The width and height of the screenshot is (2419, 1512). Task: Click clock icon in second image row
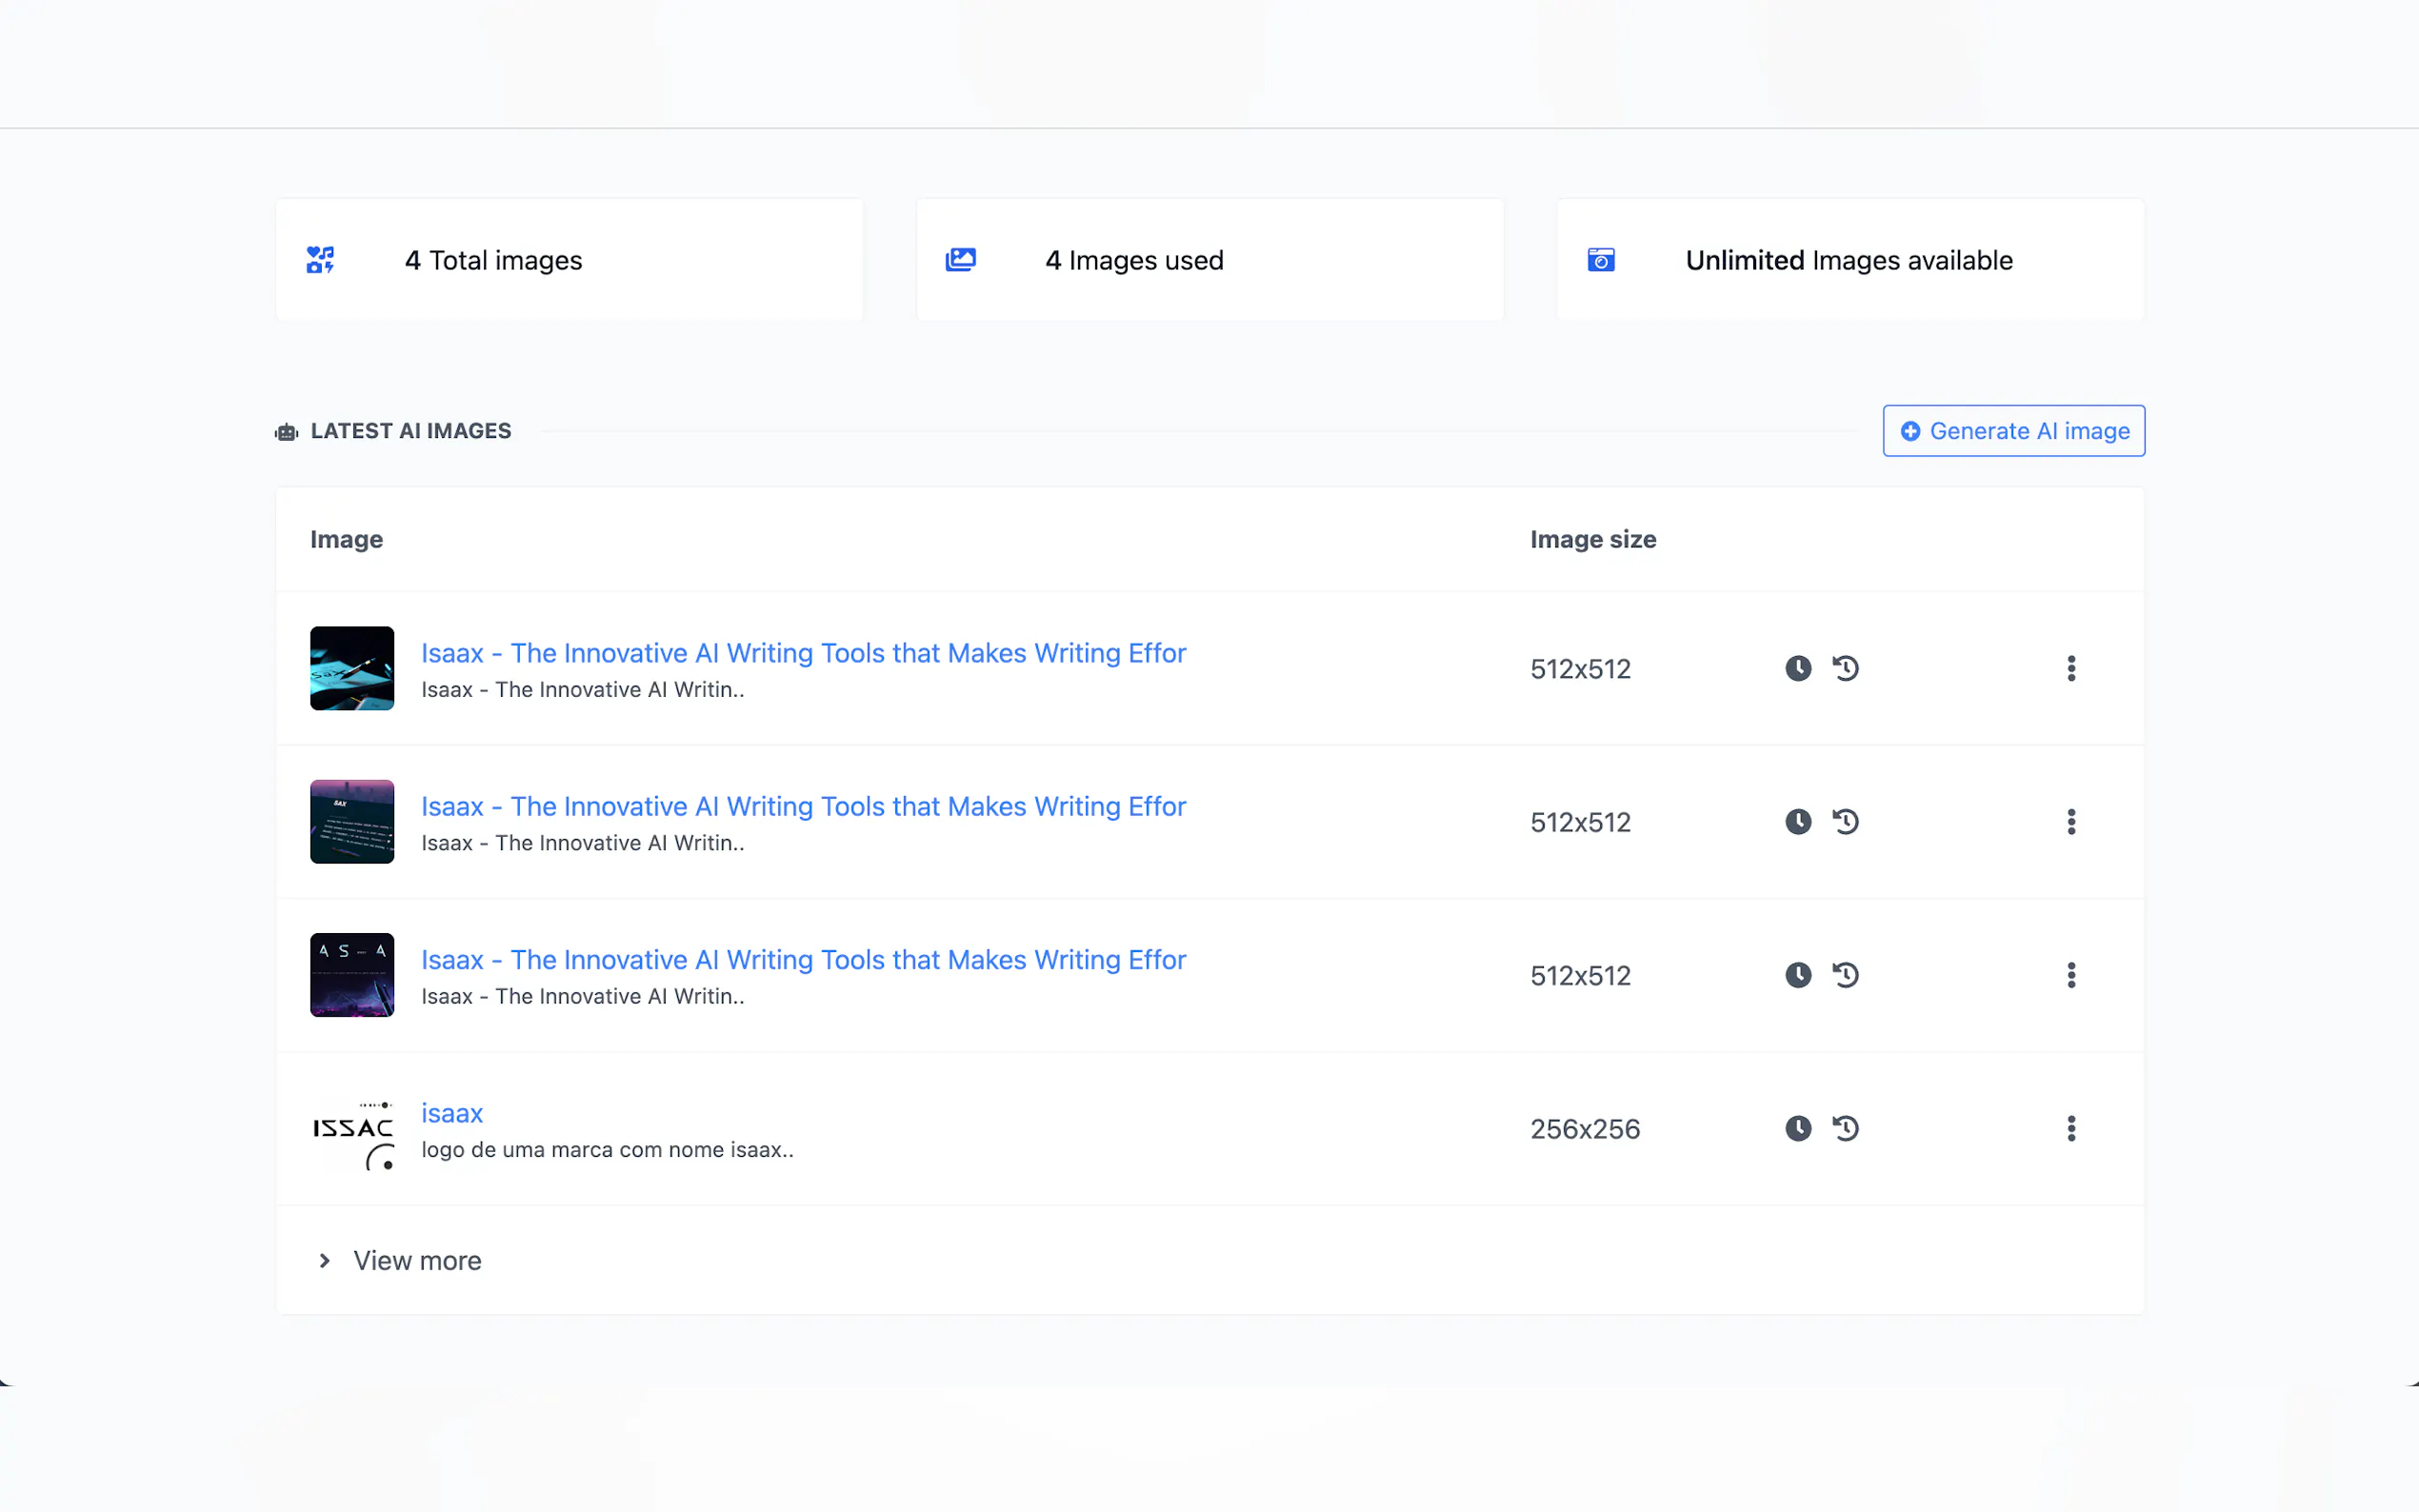click(x=1797, y=822)
